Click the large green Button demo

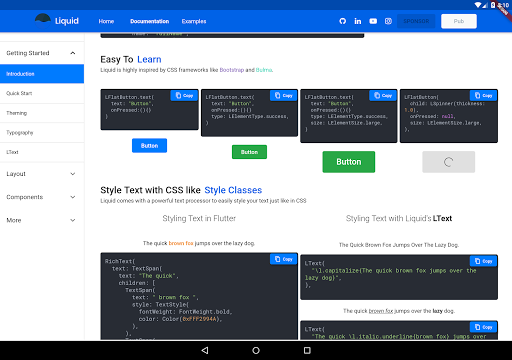[349, 162]
